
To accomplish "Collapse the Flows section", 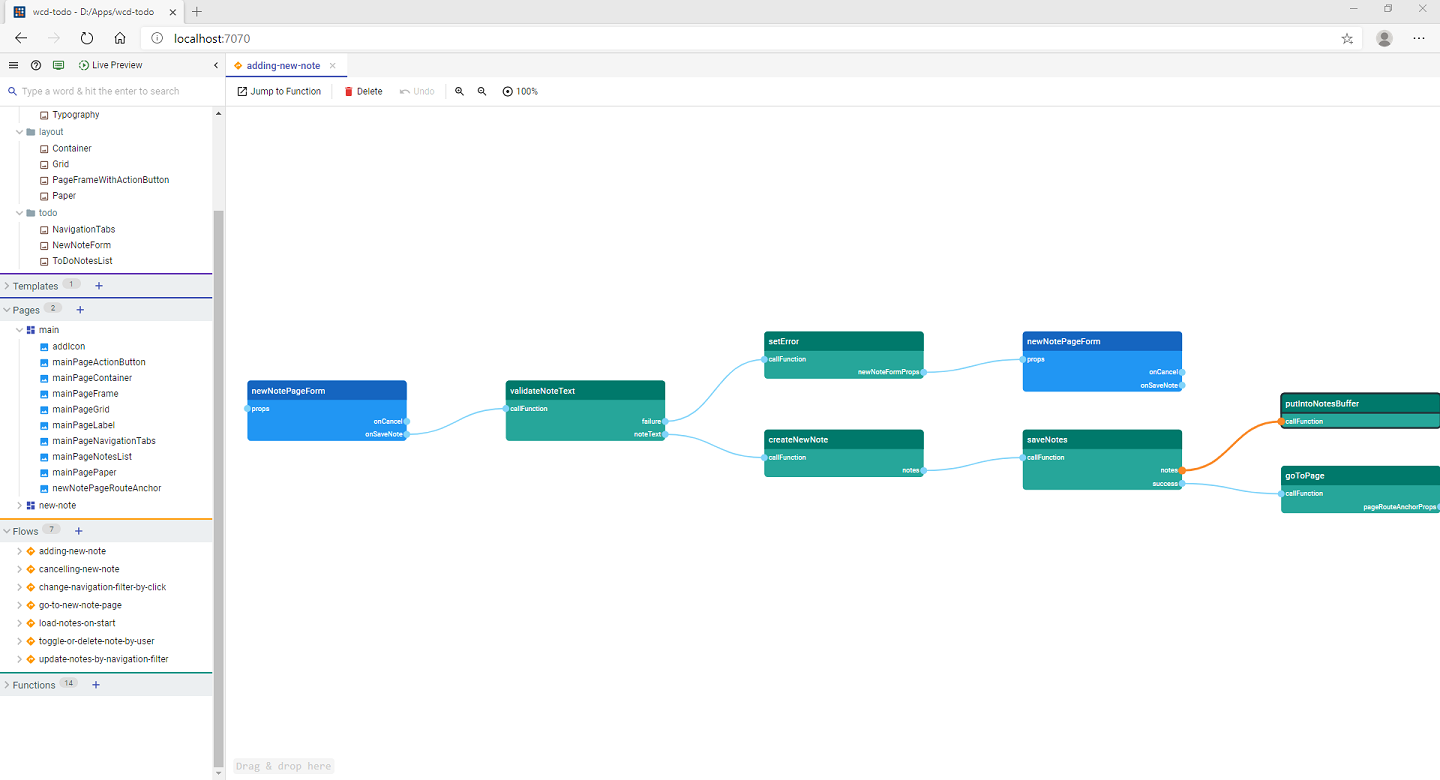I will point(7,531).
